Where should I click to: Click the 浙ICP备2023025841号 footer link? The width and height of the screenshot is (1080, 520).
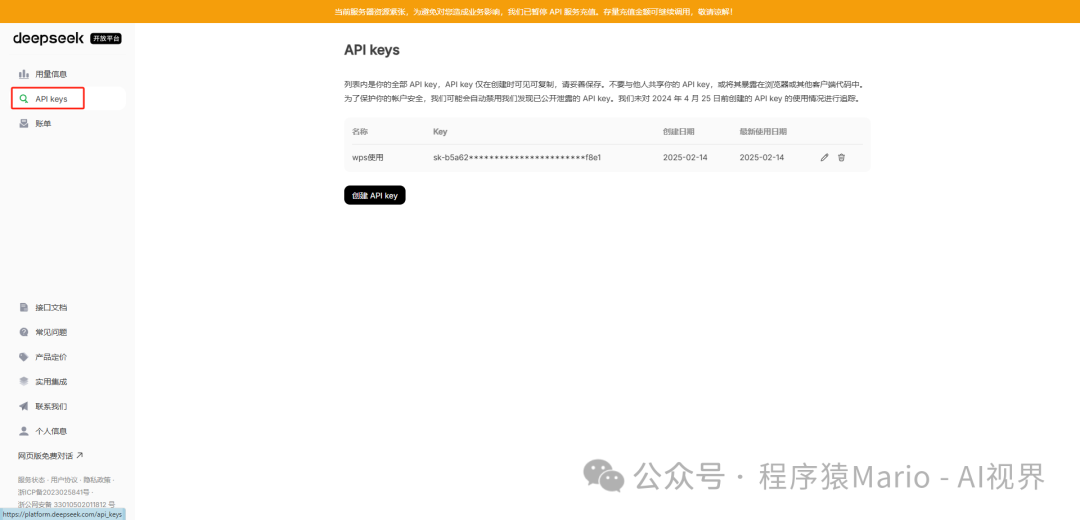[54, 492]
